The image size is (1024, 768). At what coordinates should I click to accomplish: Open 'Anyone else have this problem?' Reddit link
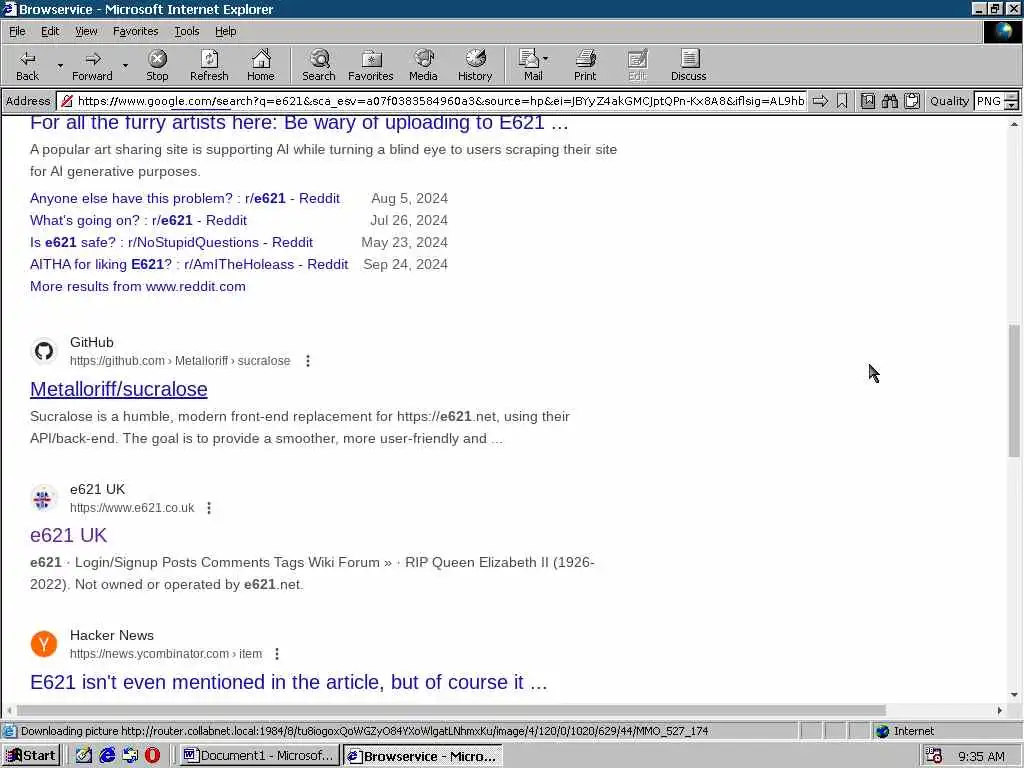click(x=185, y=199)
